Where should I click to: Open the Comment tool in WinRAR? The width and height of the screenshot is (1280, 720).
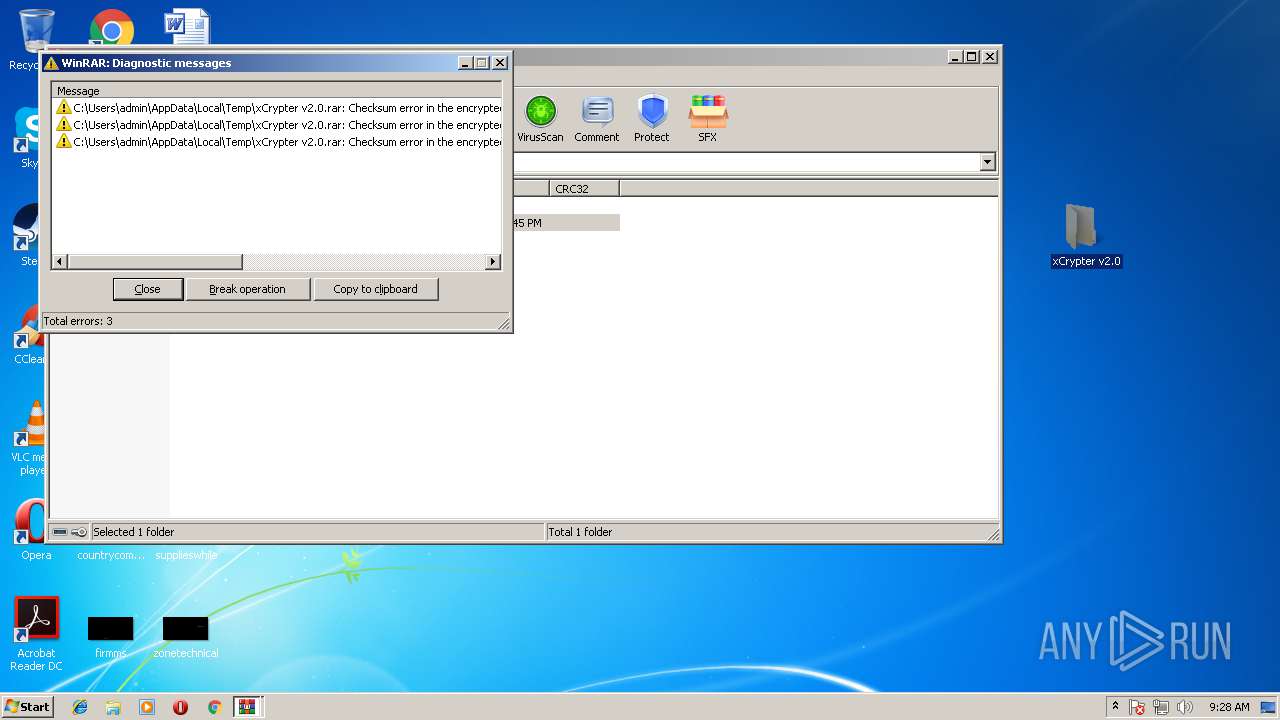point(597,119)
